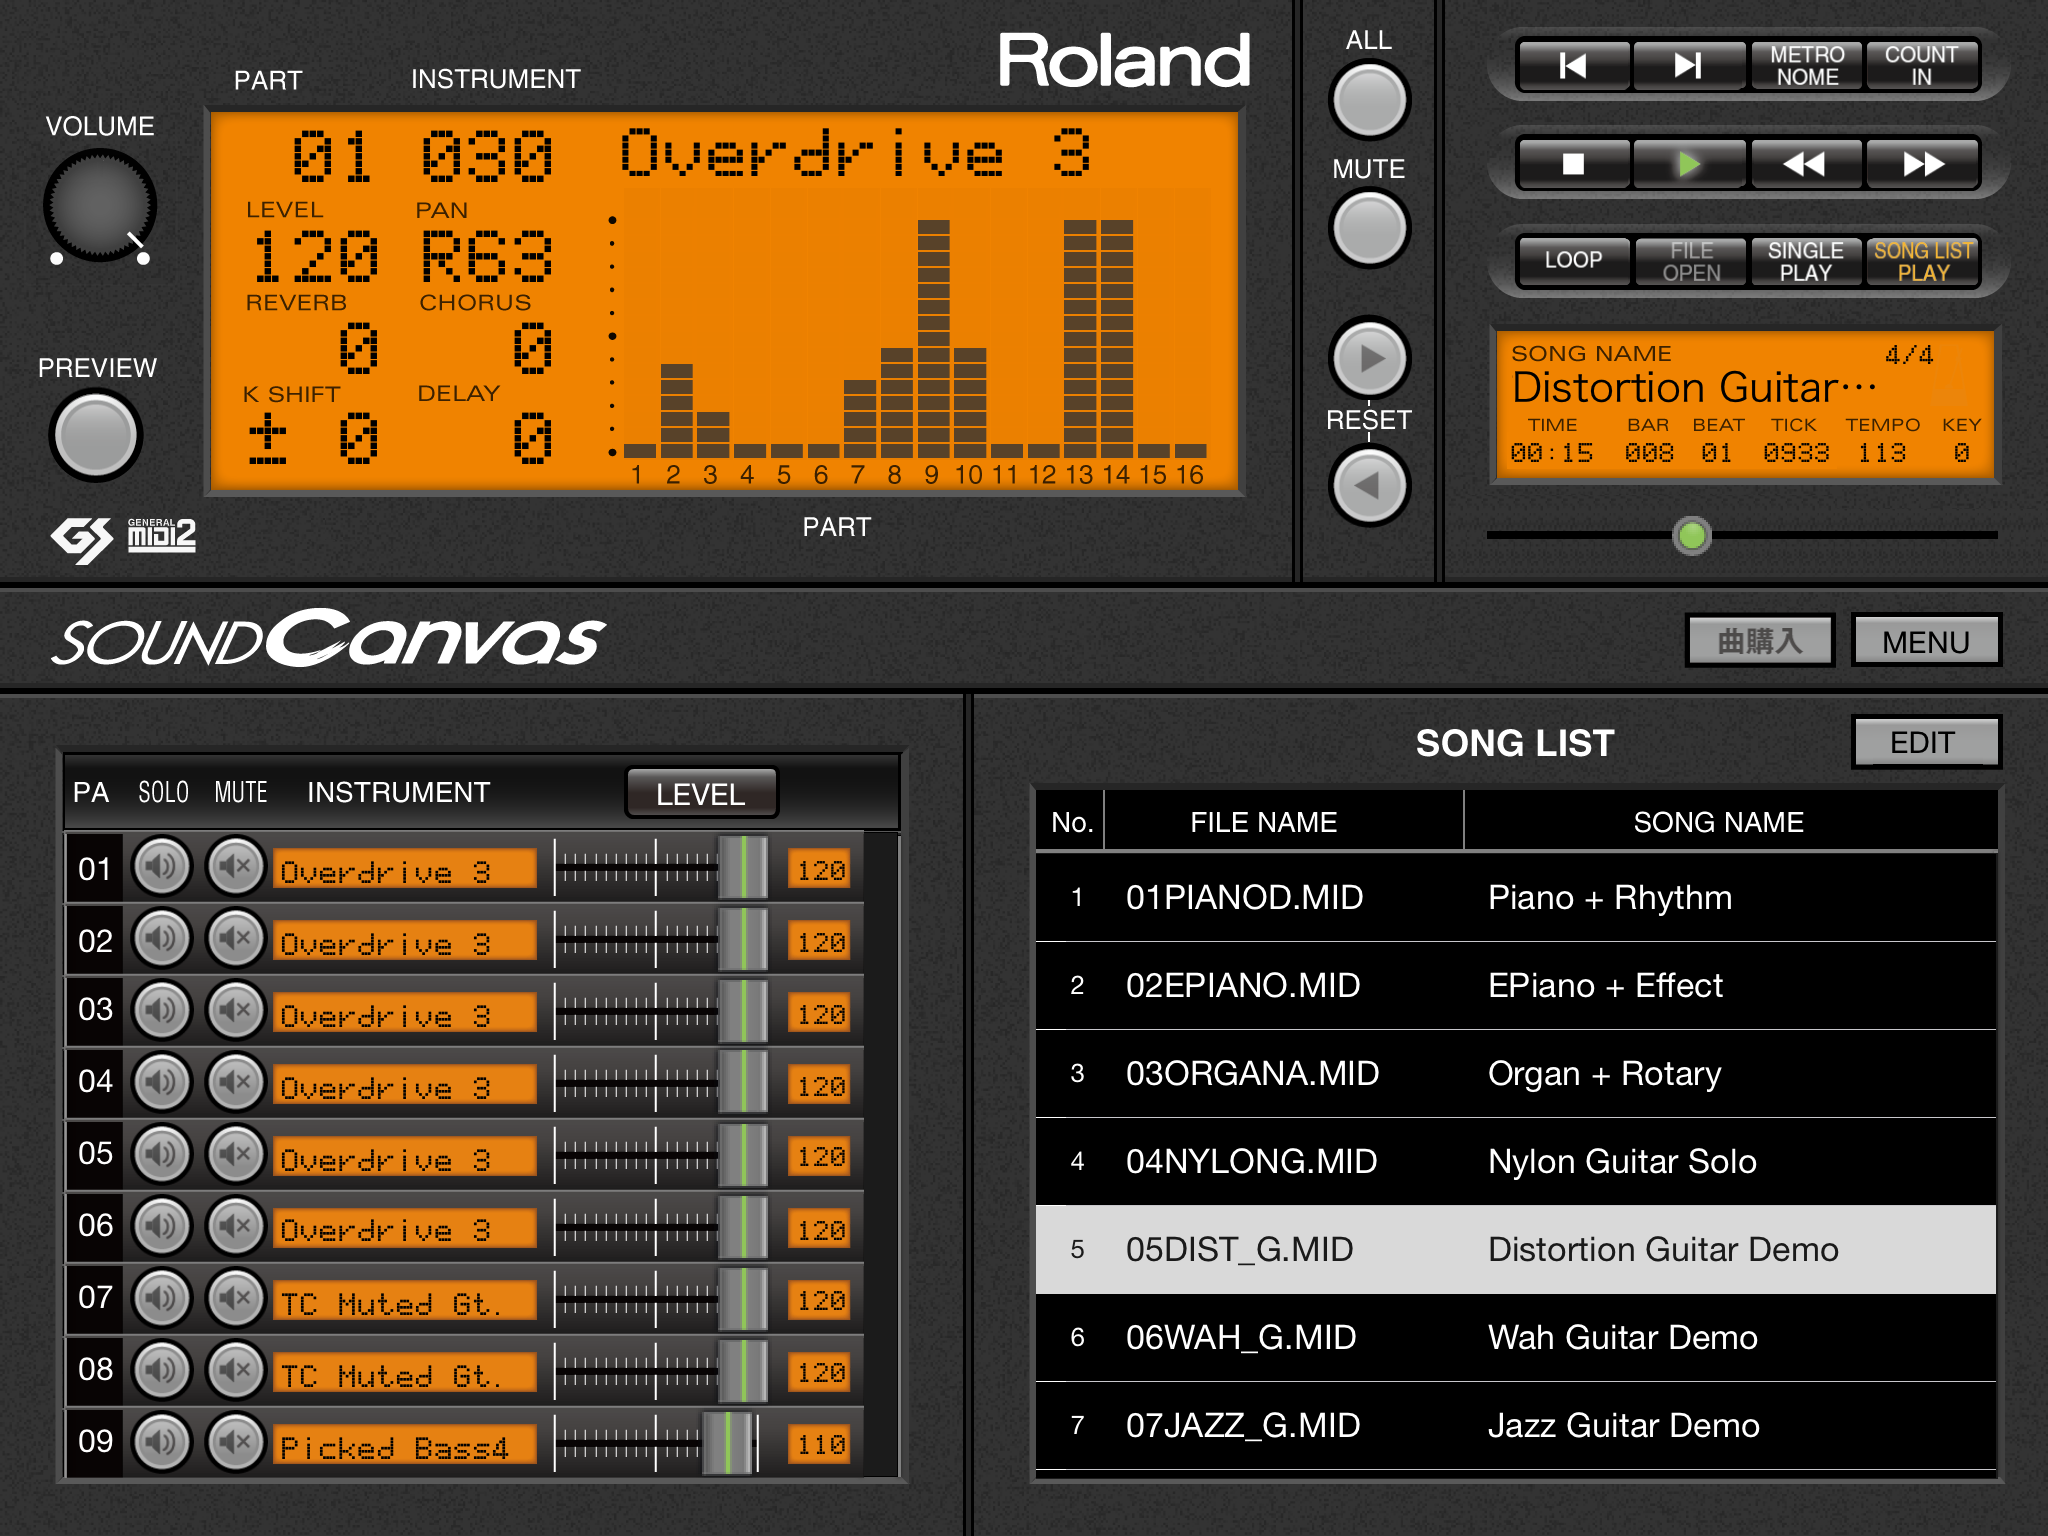Solo part 09 Picked Bass4
The image size is (2048, 1536).
point(162,1443)
